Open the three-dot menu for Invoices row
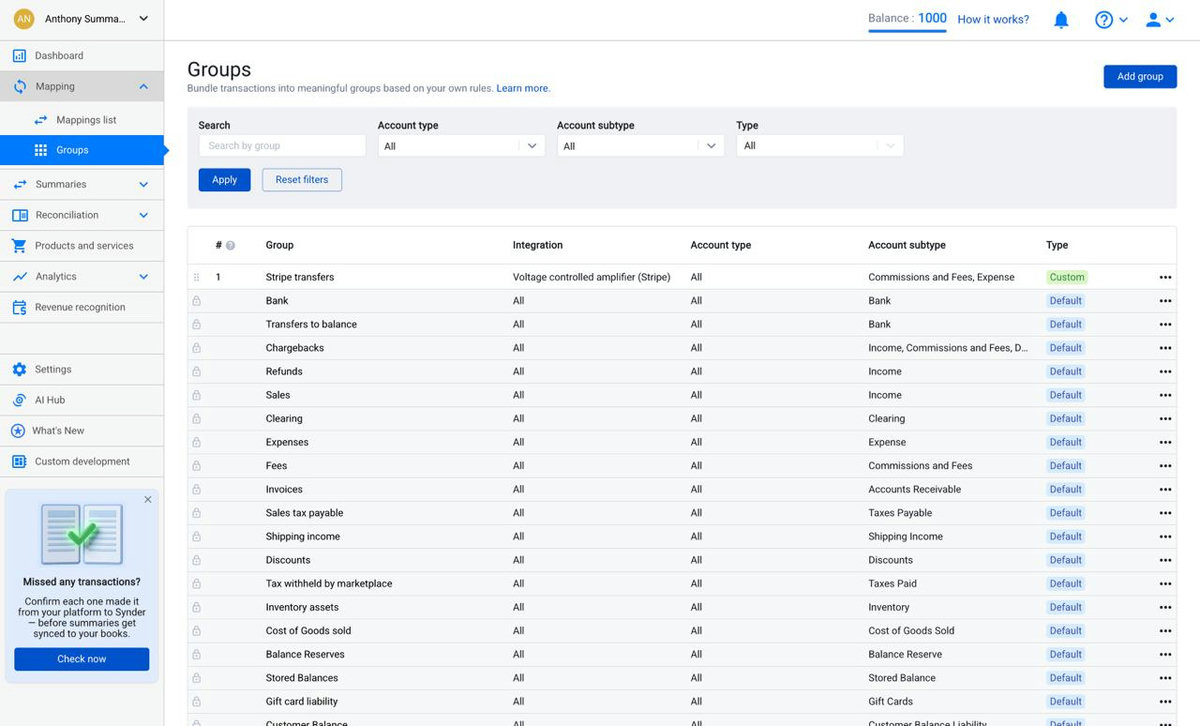This screenshot has width=1200, height=726. click(1165, 490)
